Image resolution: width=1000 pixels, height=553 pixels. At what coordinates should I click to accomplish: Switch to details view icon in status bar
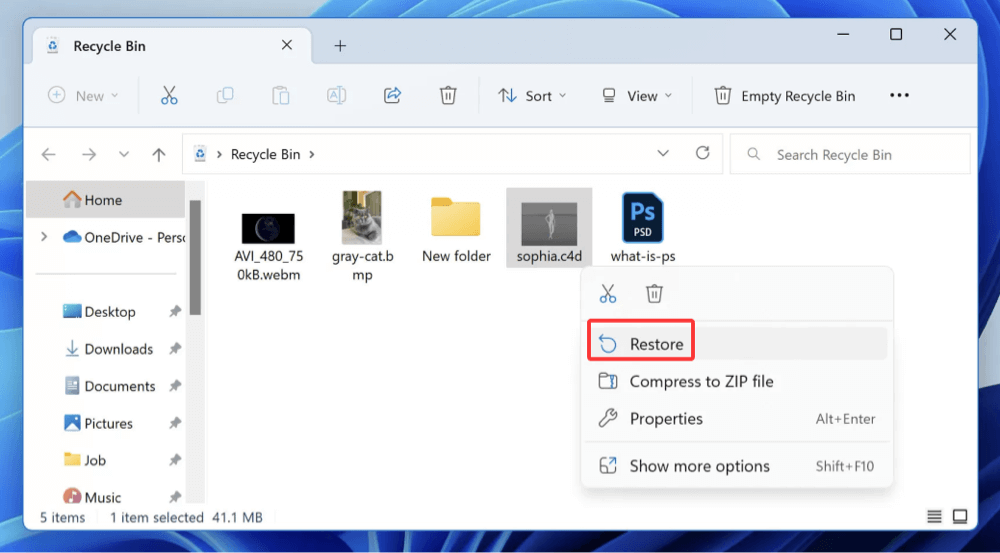(x=934, y=516)
